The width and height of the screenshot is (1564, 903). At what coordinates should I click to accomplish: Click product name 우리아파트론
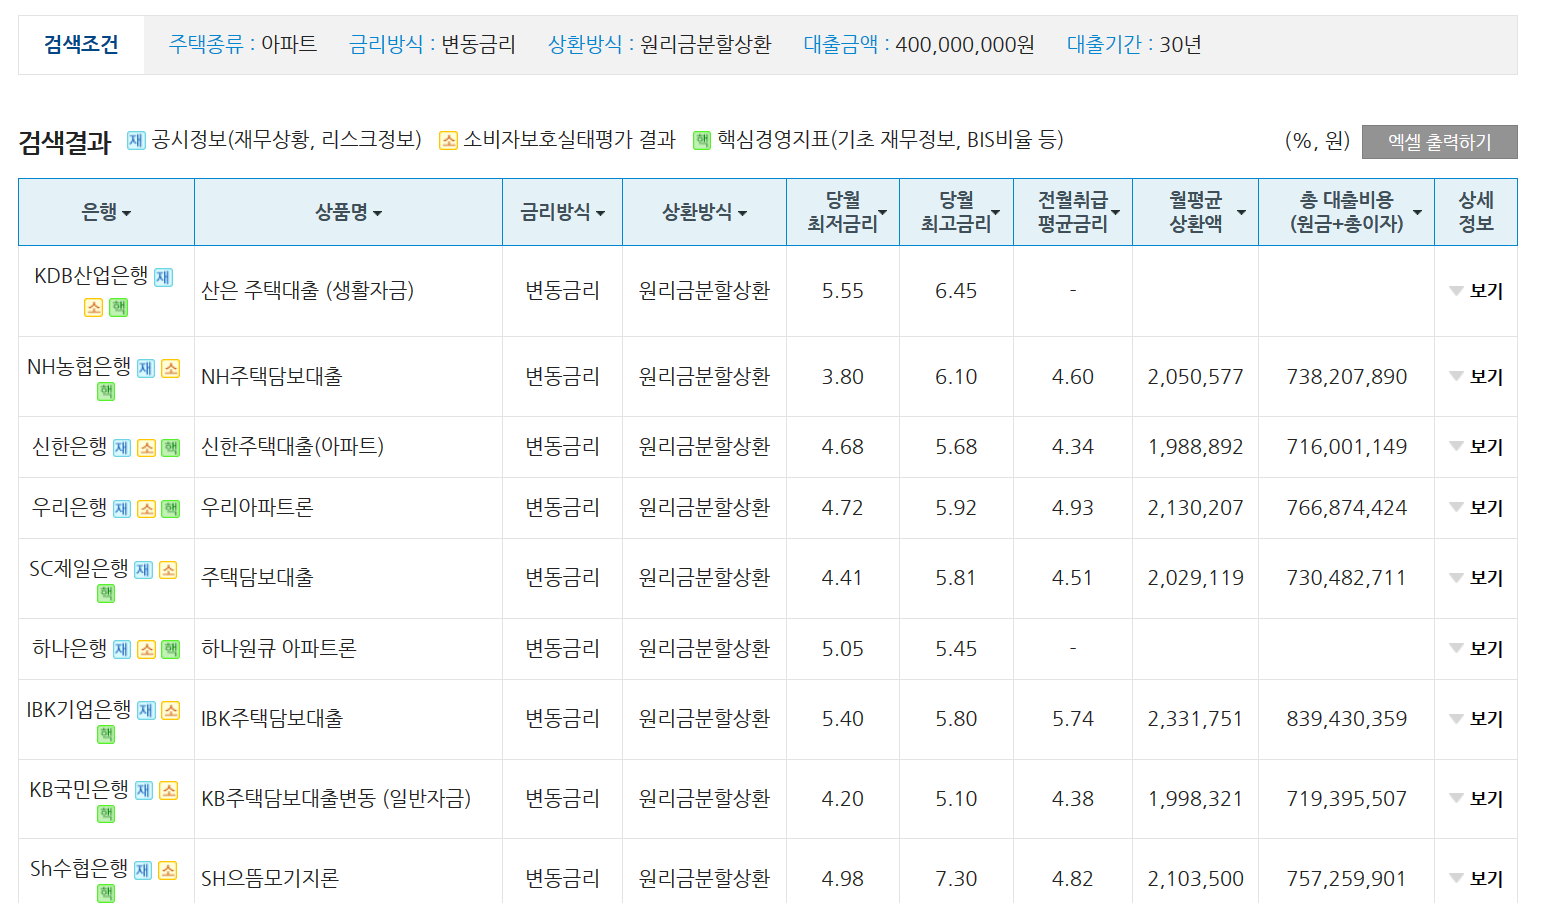(257, 508)
